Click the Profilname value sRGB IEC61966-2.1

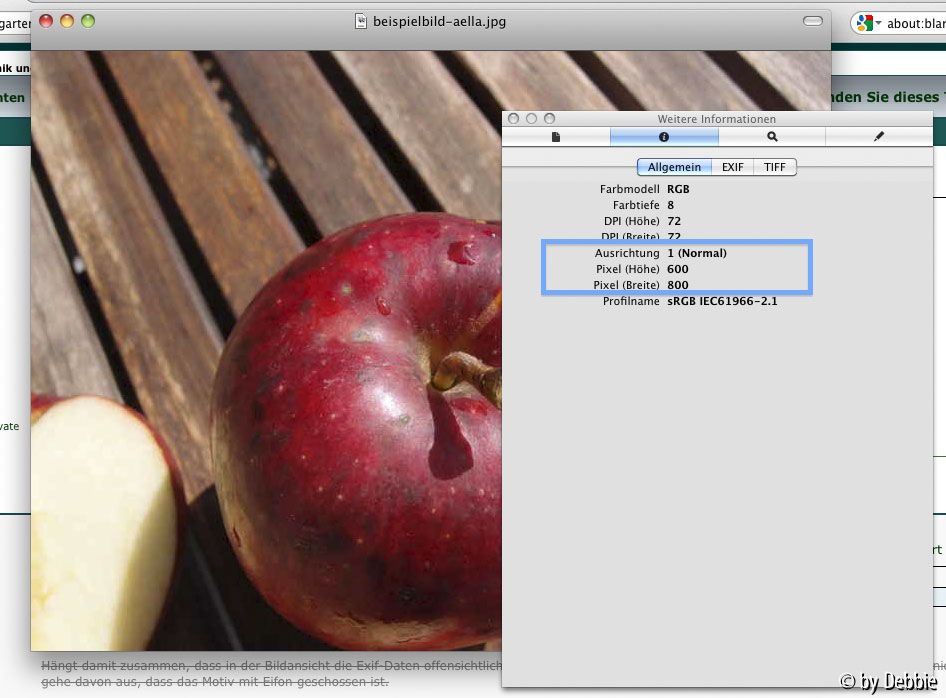point(722,301)
